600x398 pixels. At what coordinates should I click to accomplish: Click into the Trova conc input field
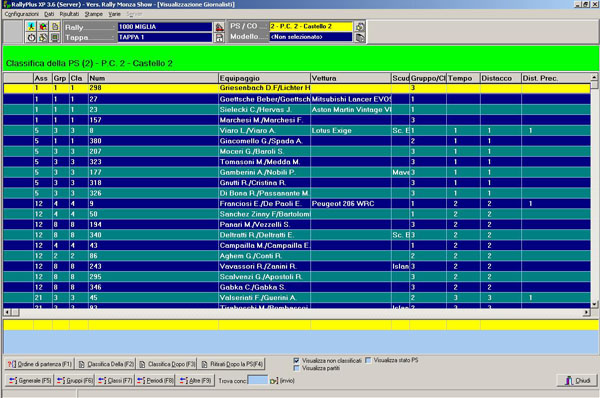[x=258, y=380]
